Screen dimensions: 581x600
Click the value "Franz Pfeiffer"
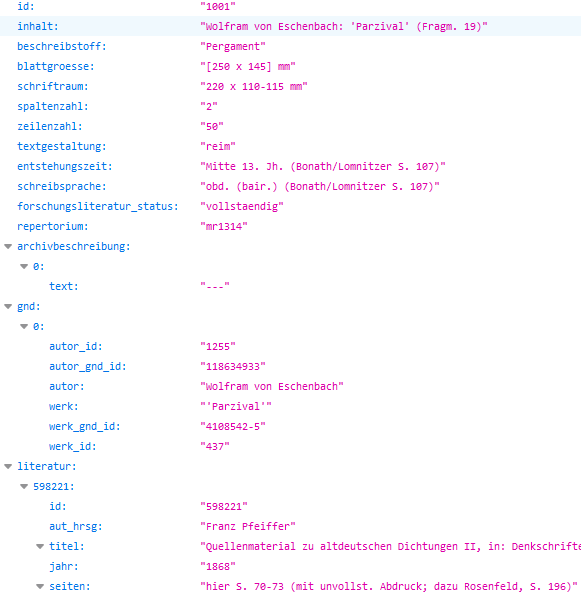point(248,527)
